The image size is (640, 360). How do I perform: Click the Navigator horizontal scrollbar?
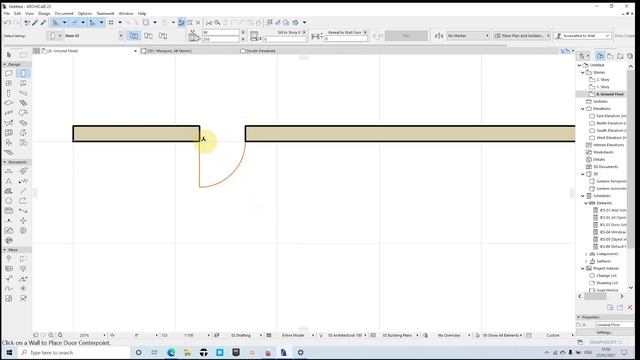point(596,296)
